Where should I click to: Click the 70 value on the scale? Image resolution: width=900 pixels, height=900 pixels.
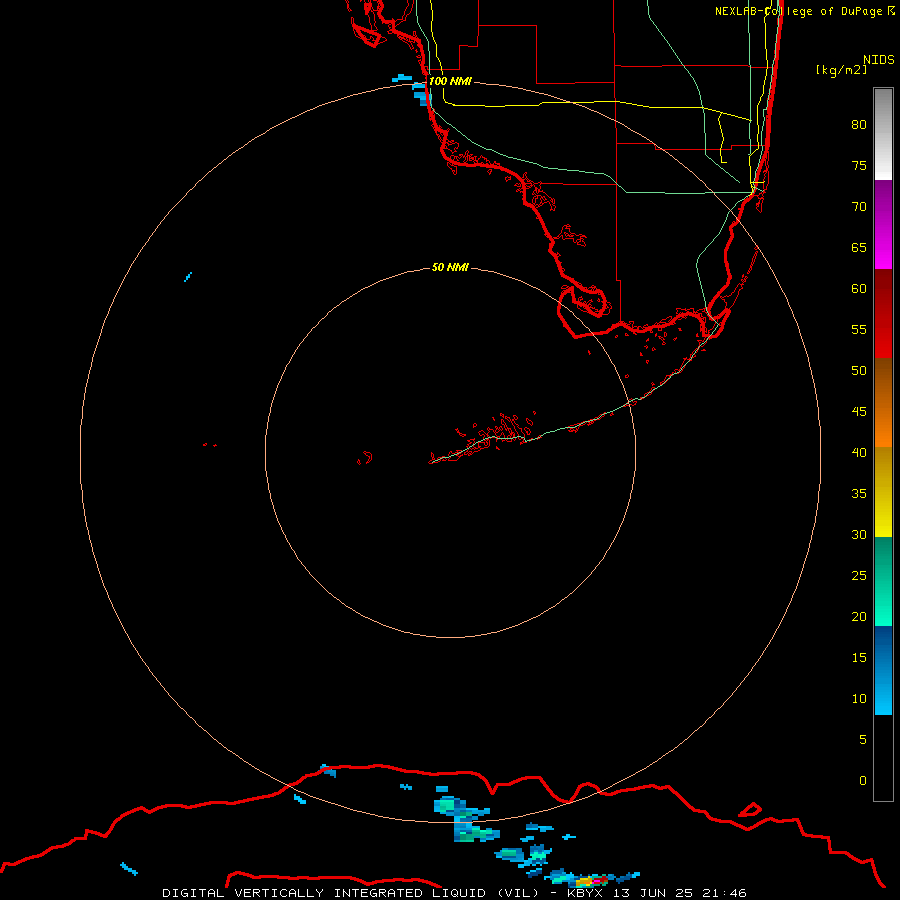coord(859,207)
